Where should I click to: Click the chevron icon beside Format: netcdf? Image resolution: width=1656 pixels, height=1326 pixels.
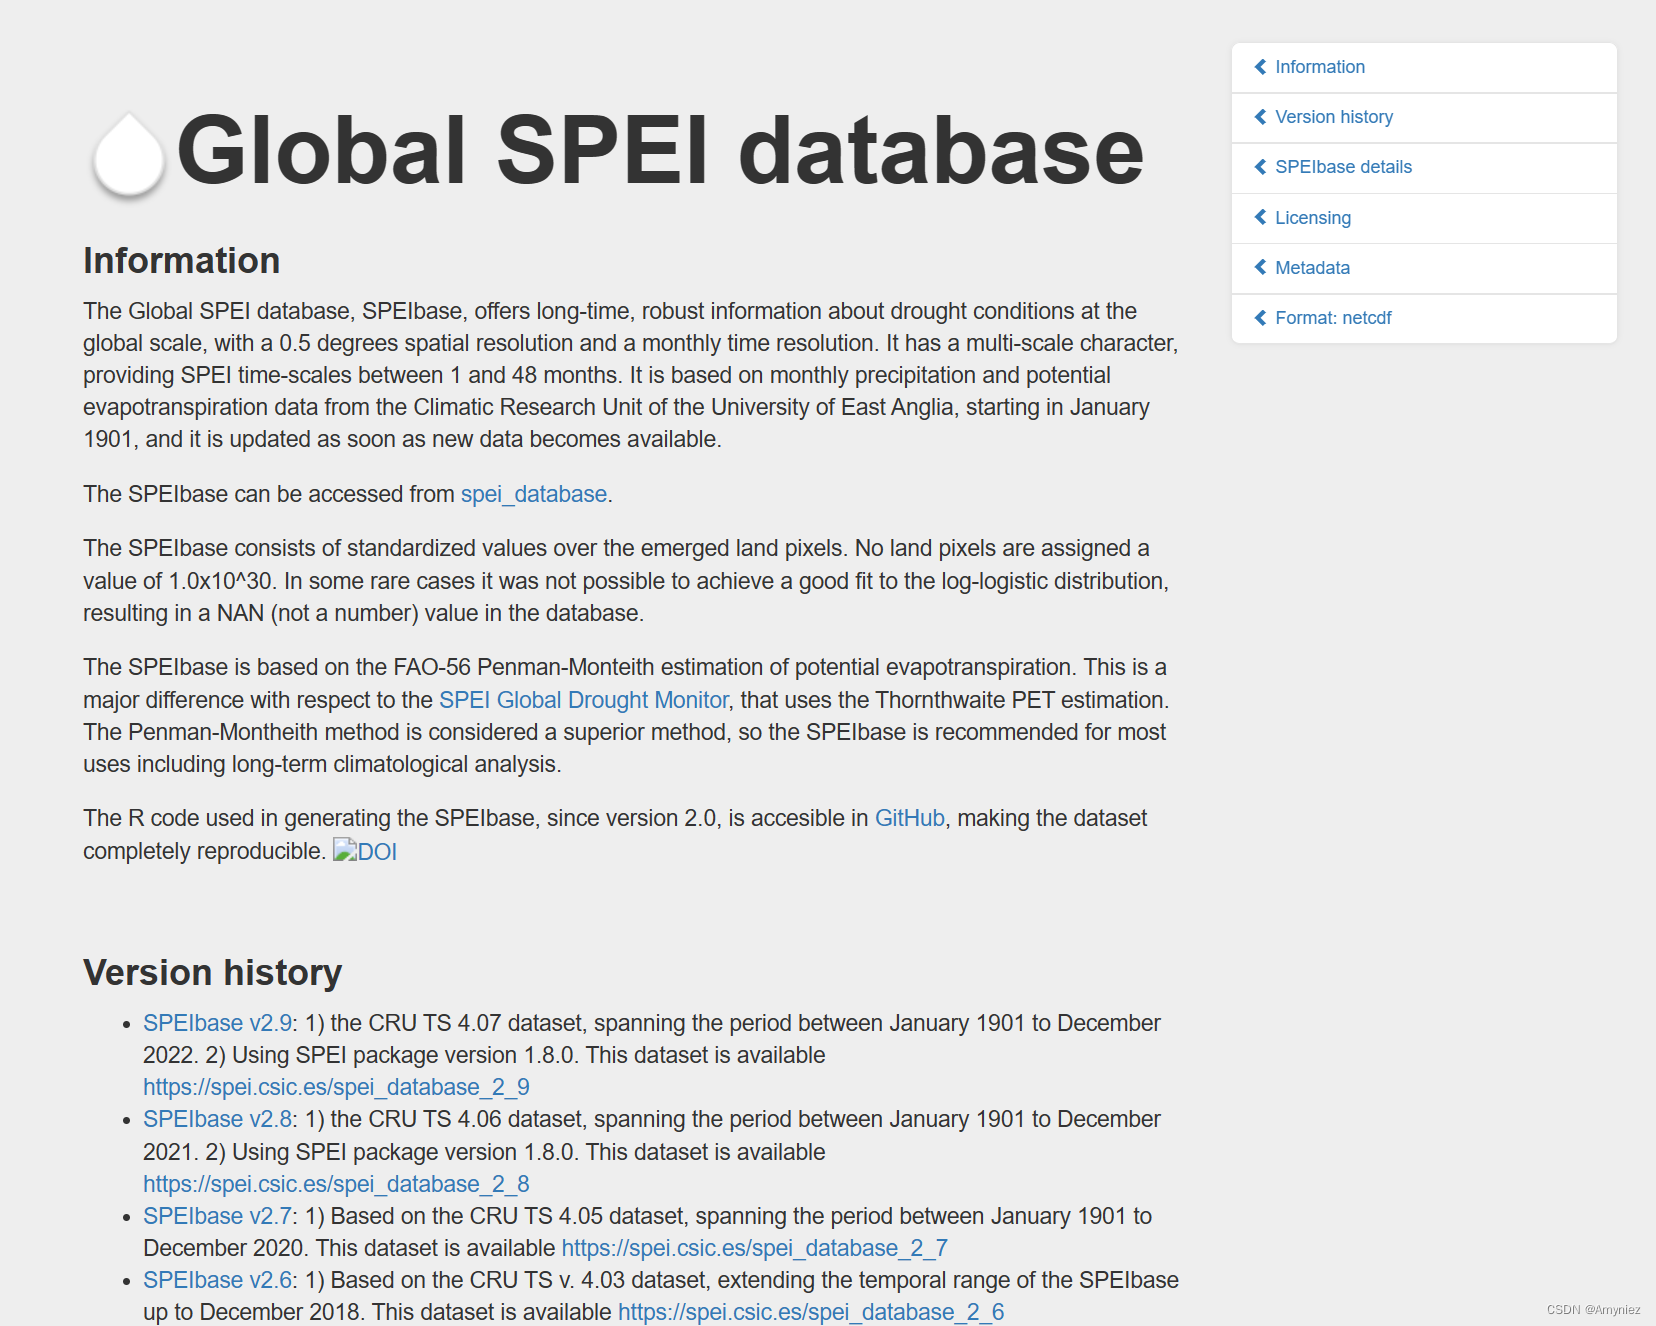coord(1259,318)
